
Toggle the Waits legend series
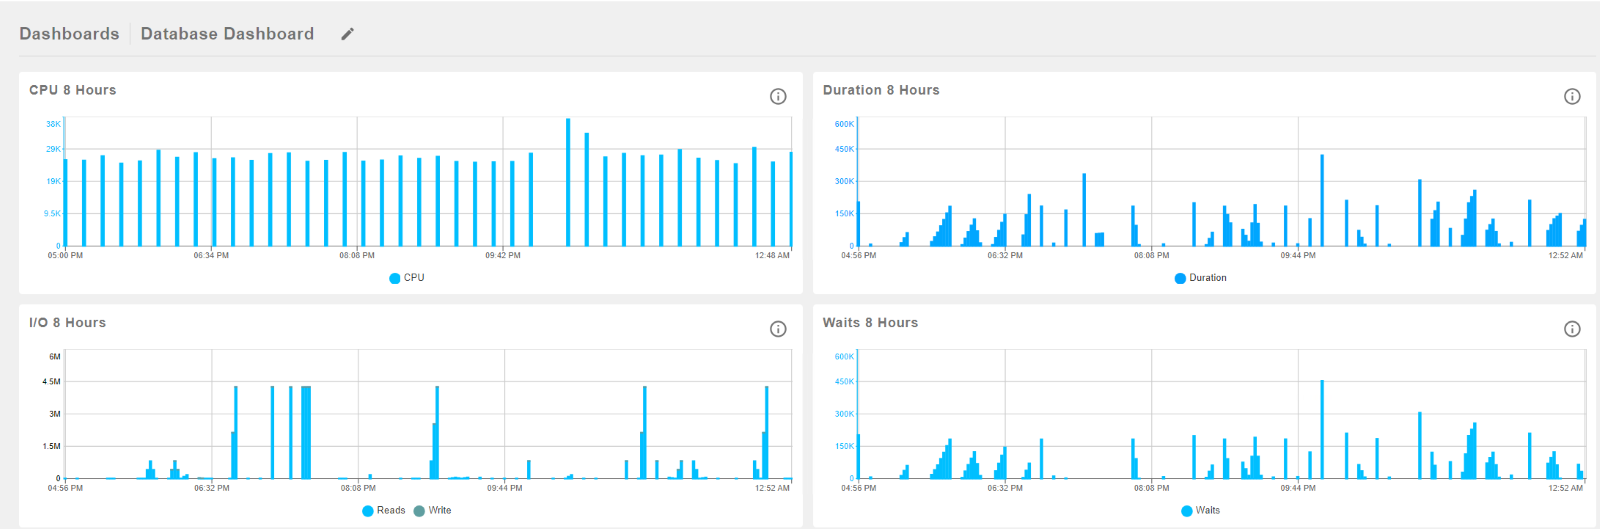click(1201, 510)
